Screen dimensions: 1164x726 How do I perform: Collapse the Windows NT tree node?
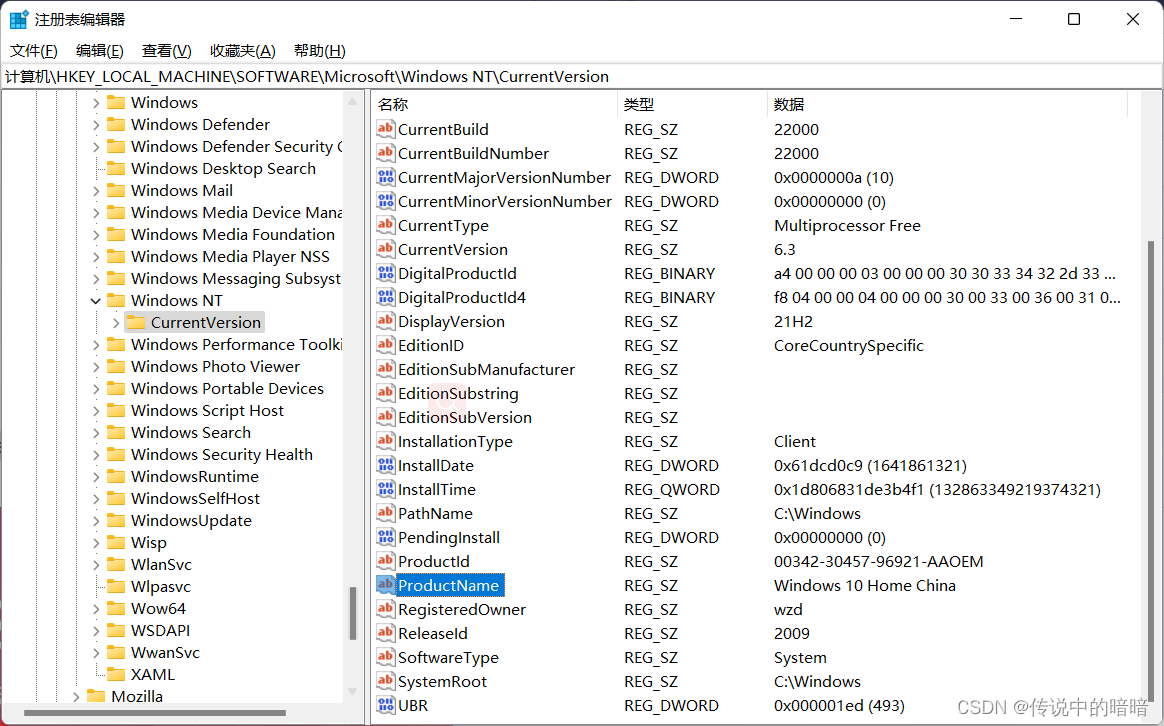[96, 301]
